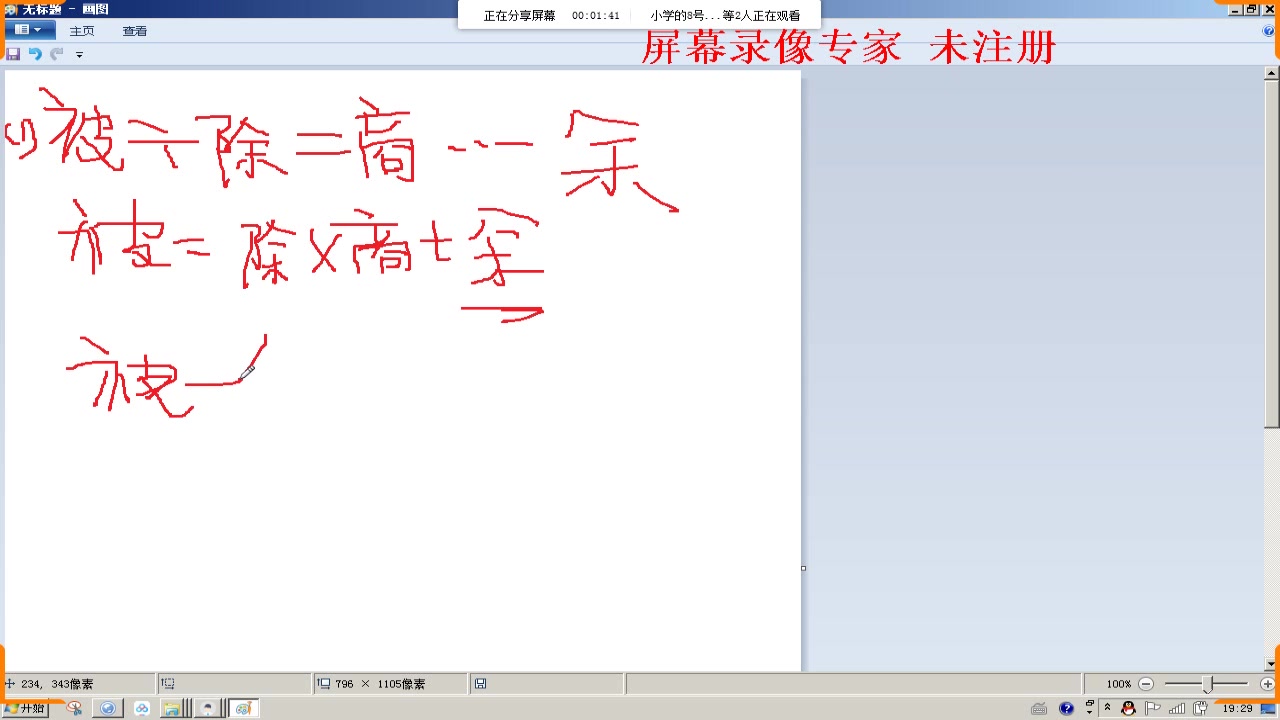
Task: Undo the last drawing stroke
Action: click(34, 54)
